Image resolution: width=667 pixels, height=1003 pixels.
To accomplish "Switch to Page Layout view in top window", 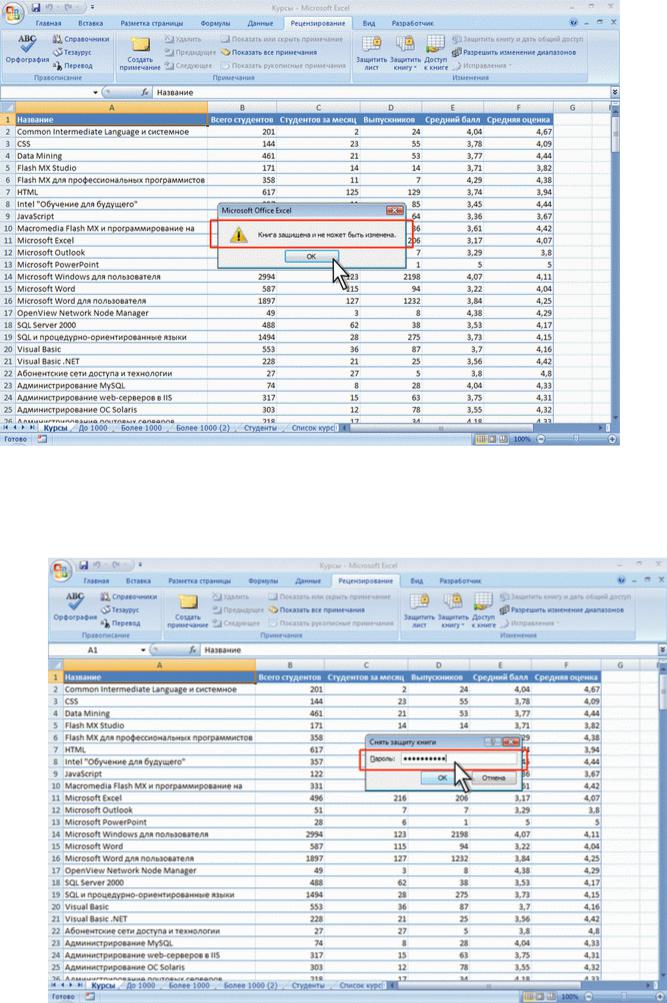I will 492,439.
